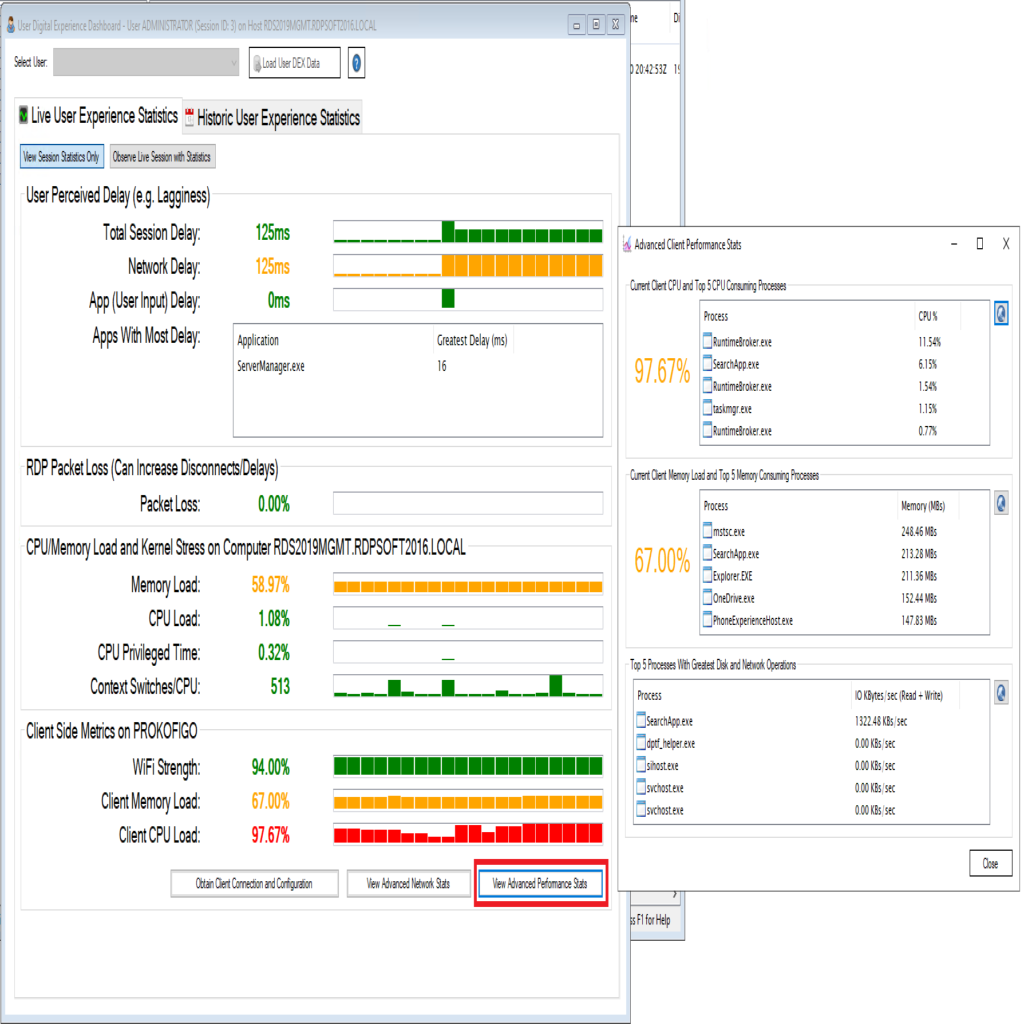Click the dptf_helper.exe process icon
The height and width of the screenshot is (1024, 1024).
click(642, 743)
